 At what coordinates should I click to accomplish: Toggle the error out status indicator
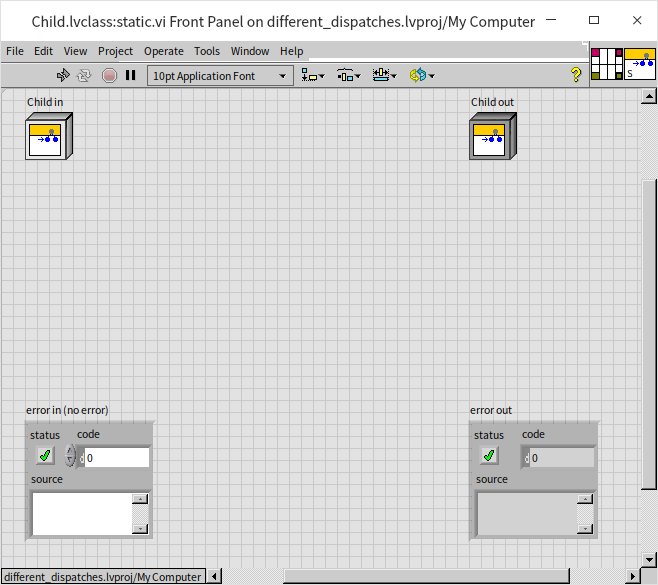point(489,456)
